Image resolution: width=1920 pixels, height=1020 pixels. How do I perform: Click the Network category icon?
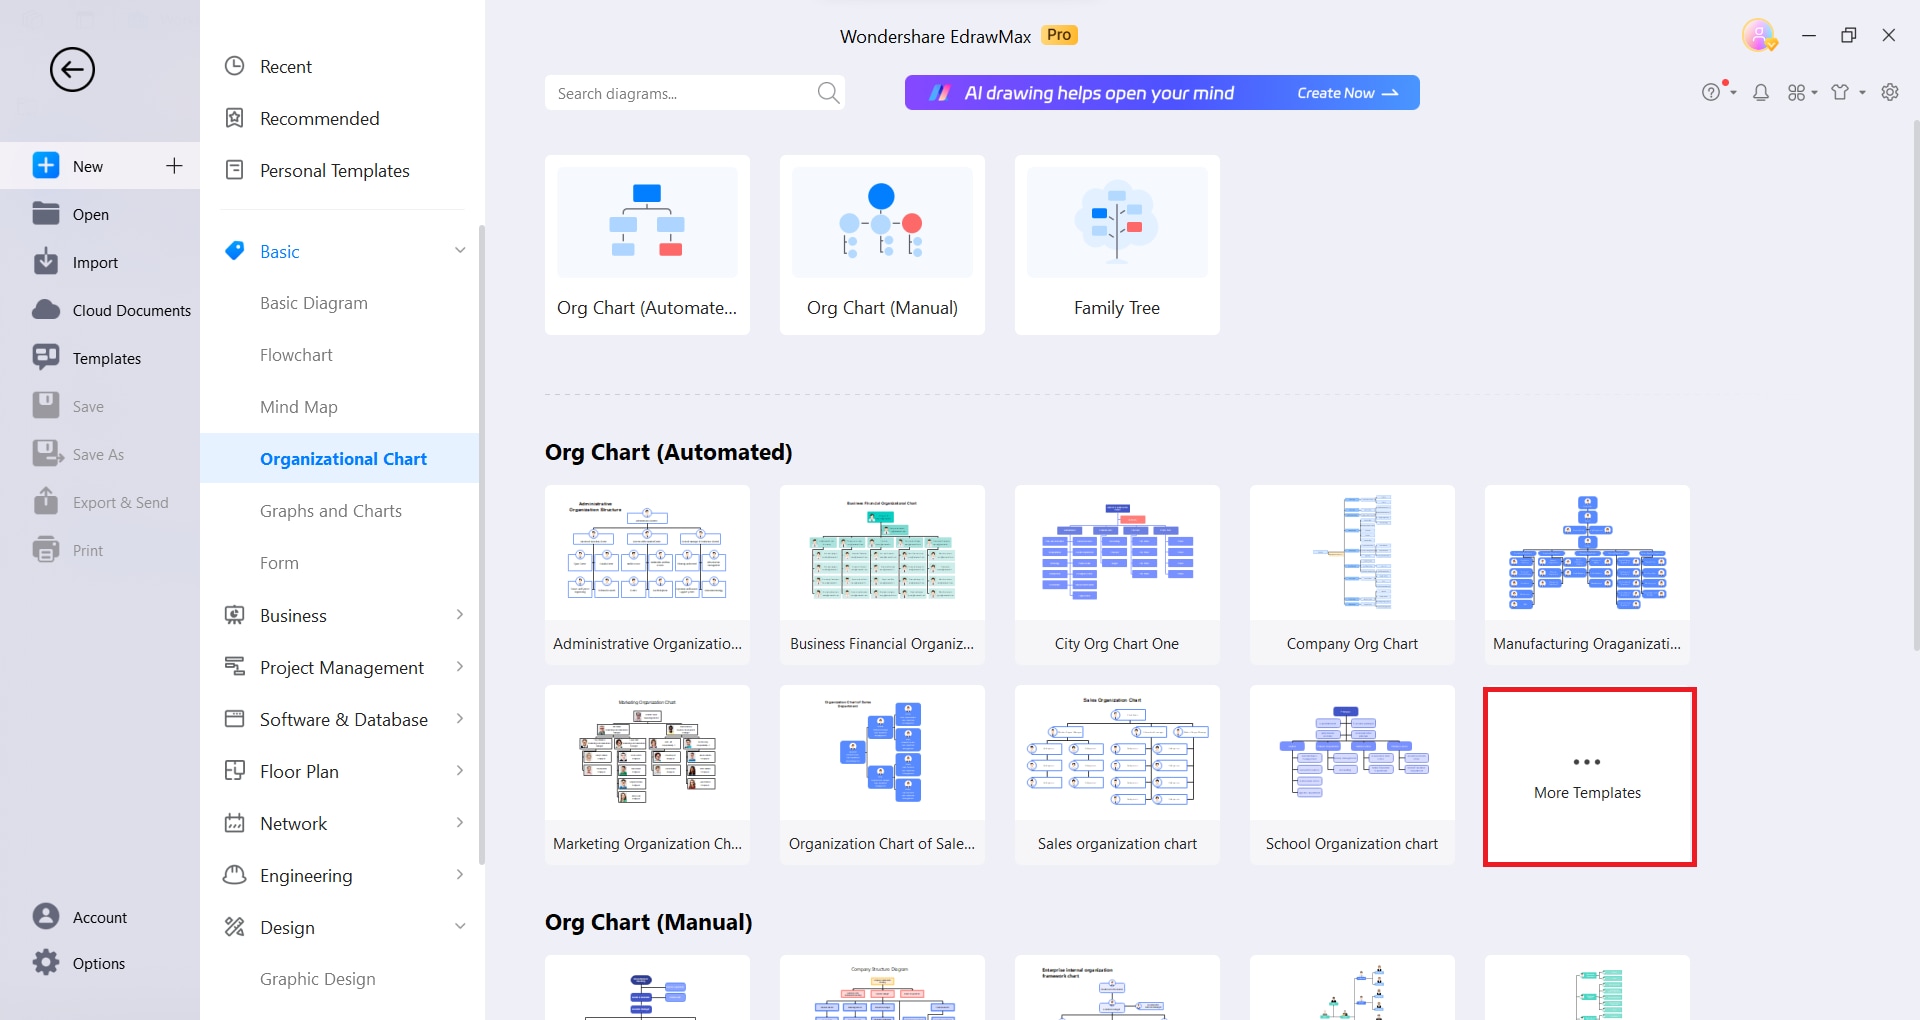point(235,823)
